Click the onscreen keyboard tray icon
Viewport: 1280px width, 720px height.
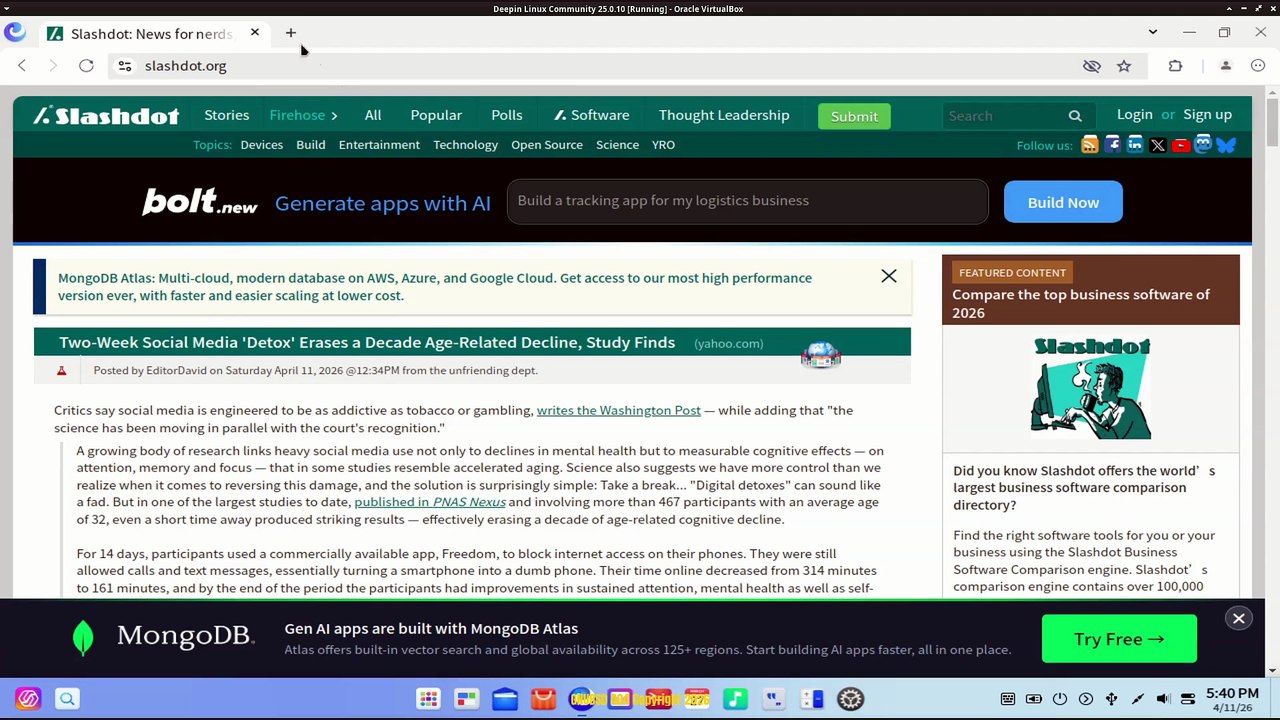point(1008,699)
